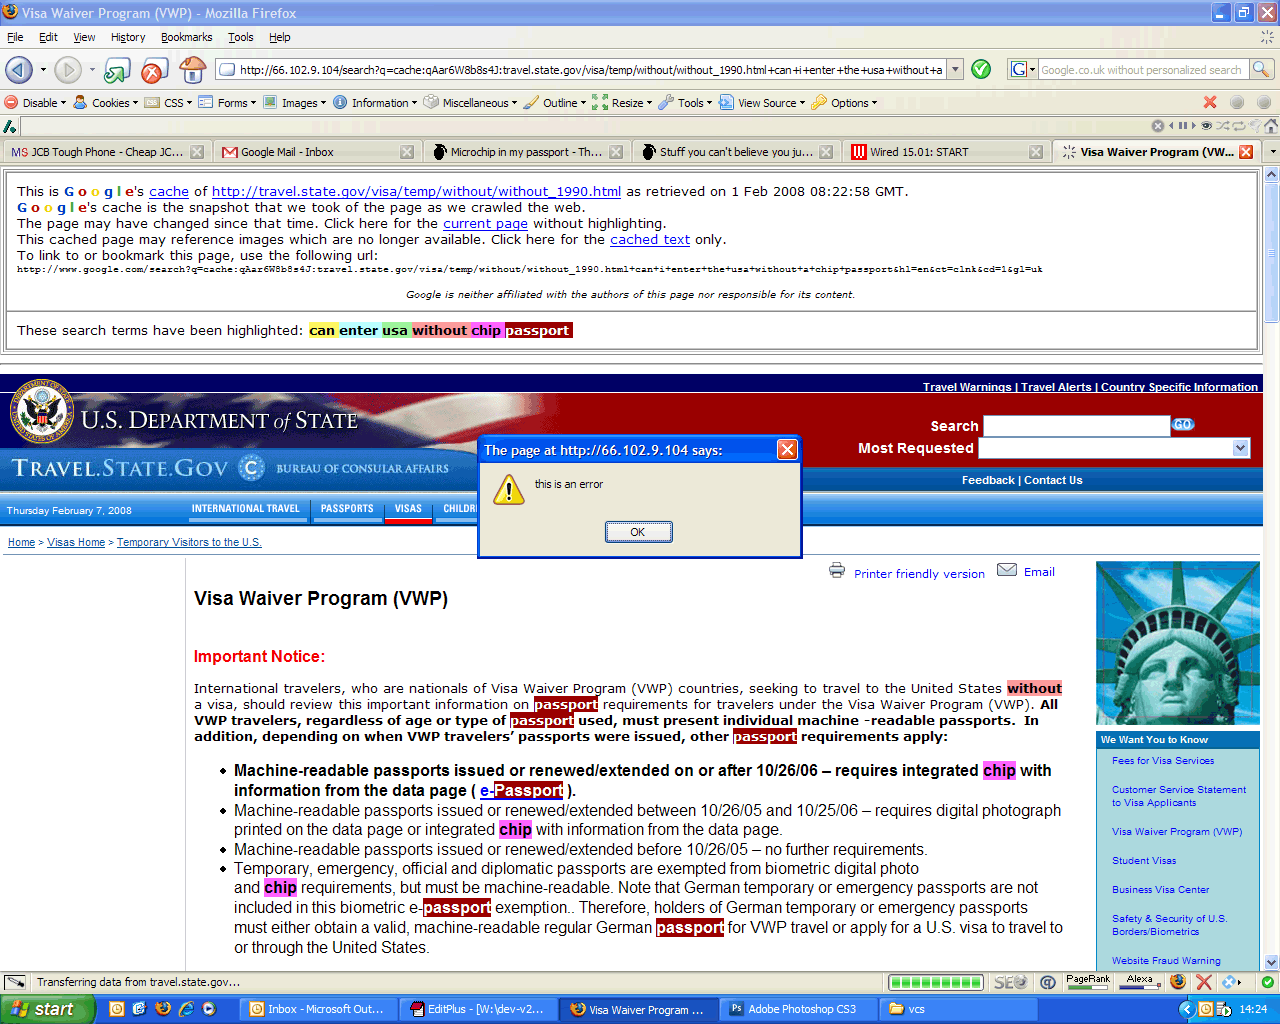Click the search magnifier icon
Viewport: 1280px width, 1024px height.
click(x=1261, y=69)
